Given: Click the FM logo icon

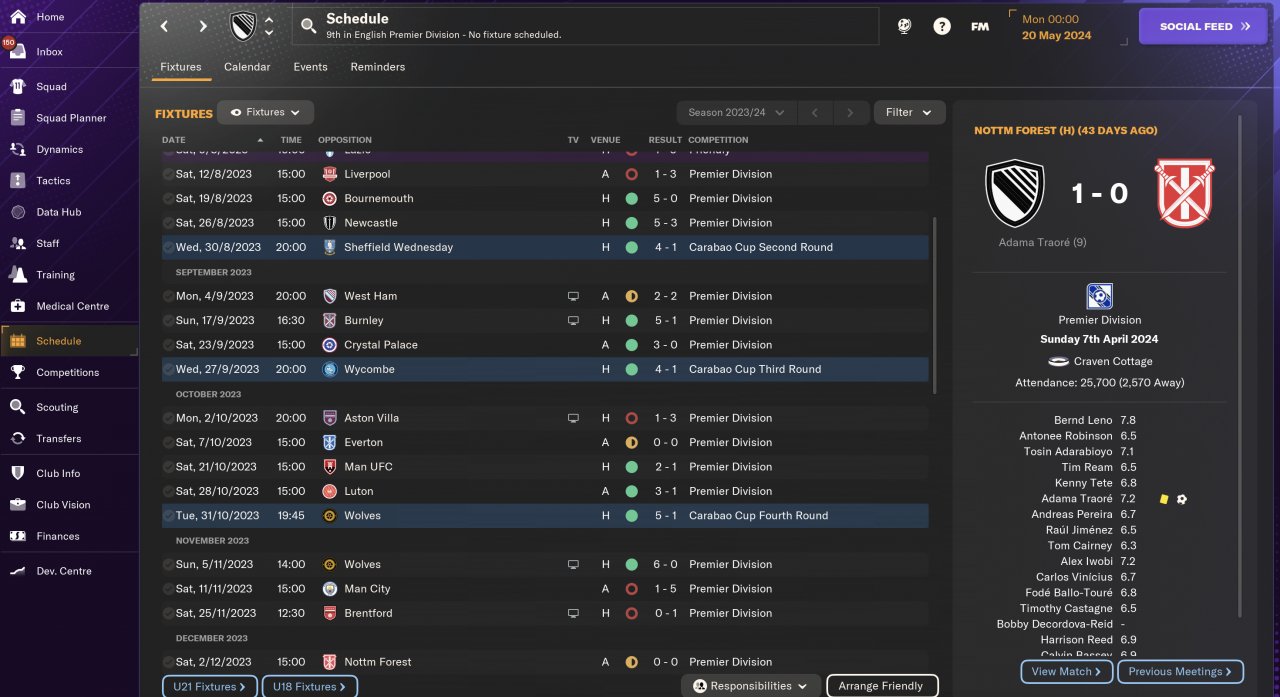Looking at the screenshot, I should click(980, 27).
